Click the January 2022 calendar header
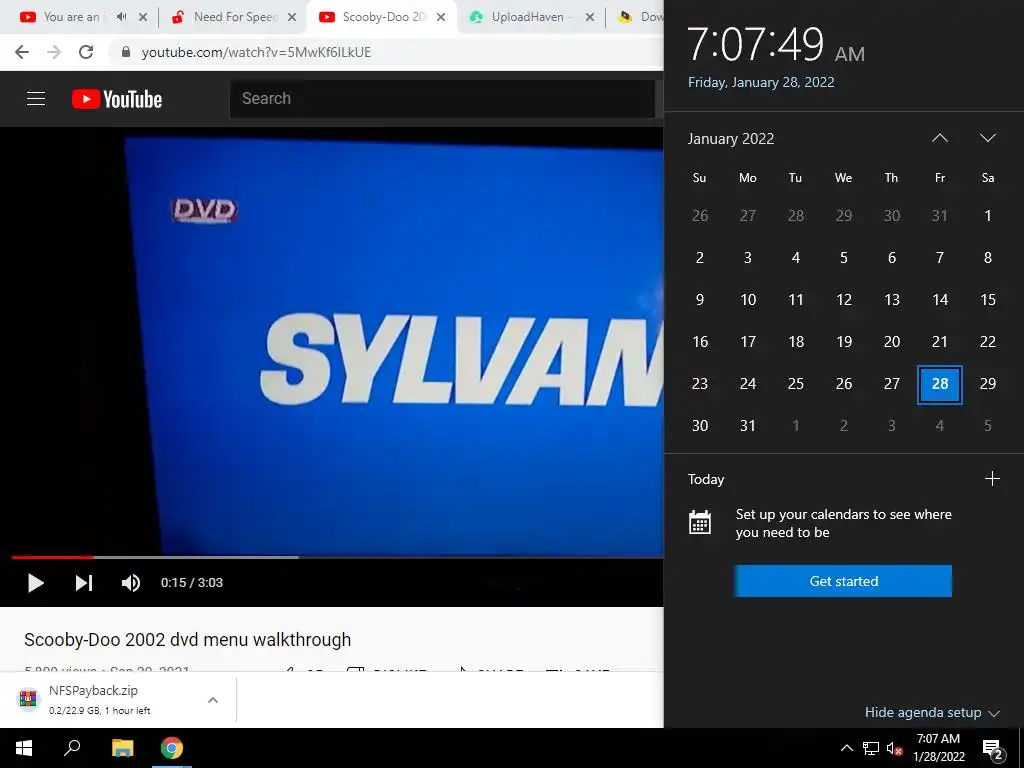 731,139
